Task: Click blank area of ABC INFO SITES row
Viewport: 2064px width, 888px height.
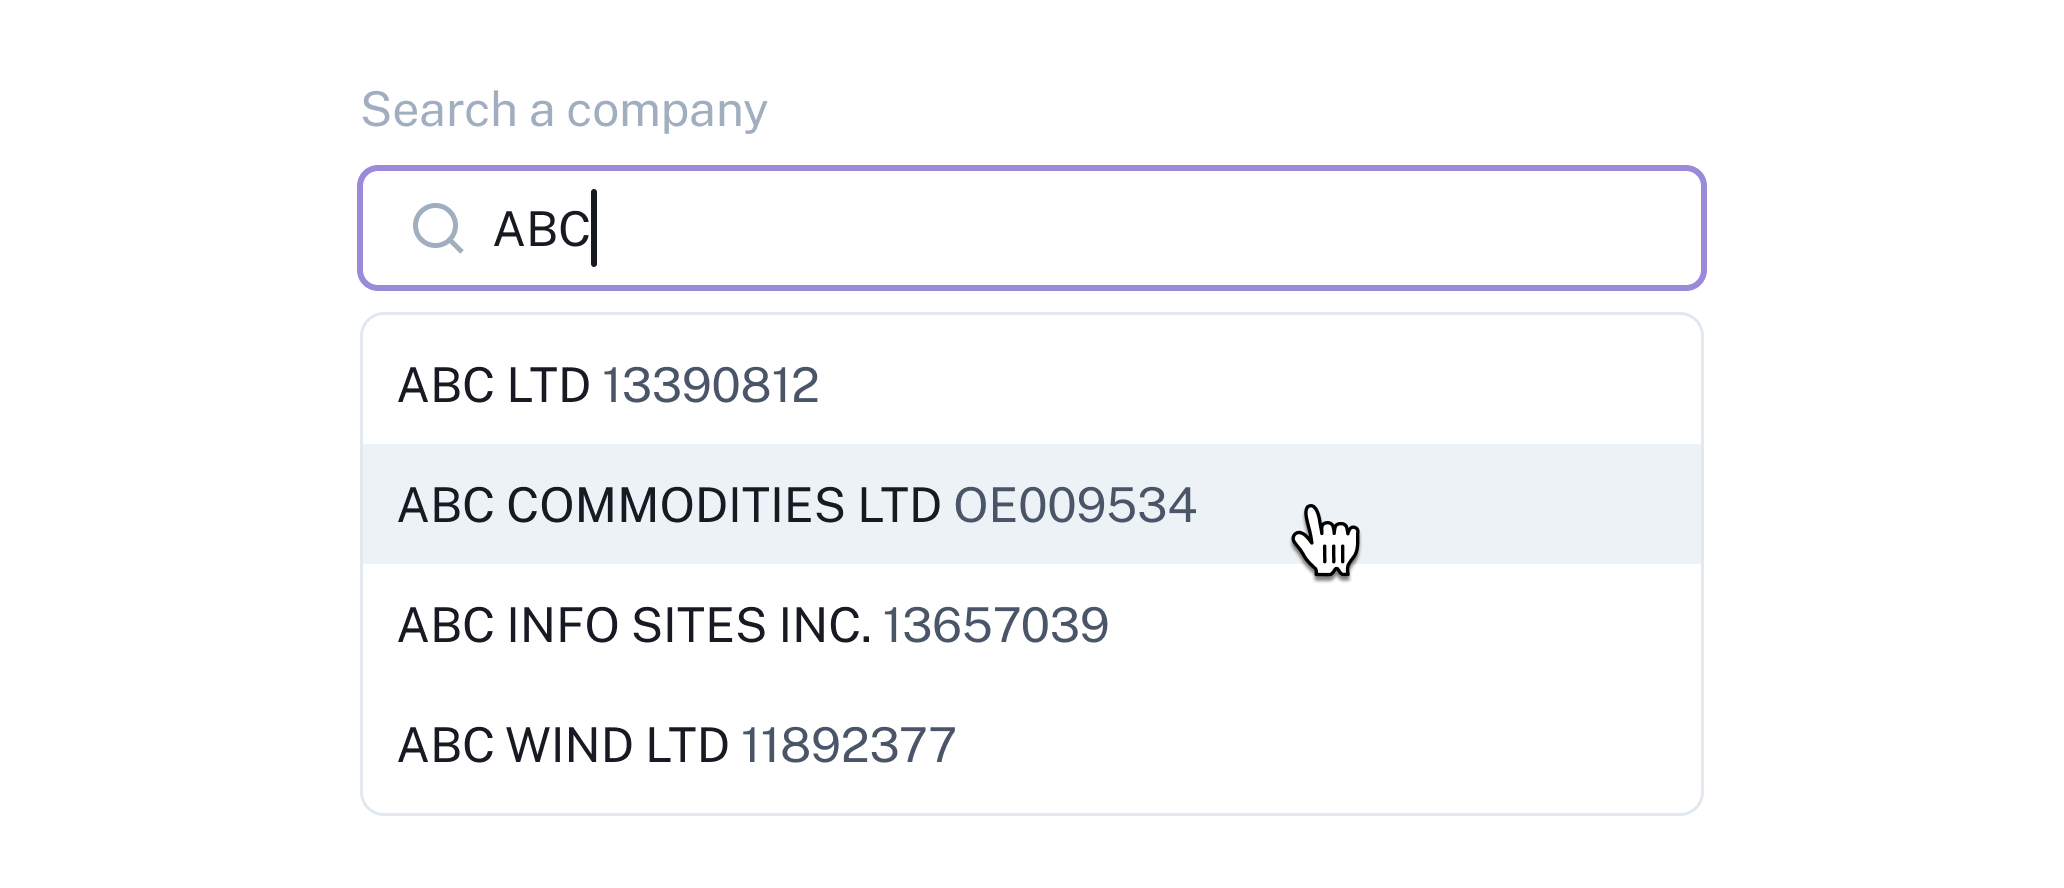Action: pyautogui.click(x=1400, y=625)
